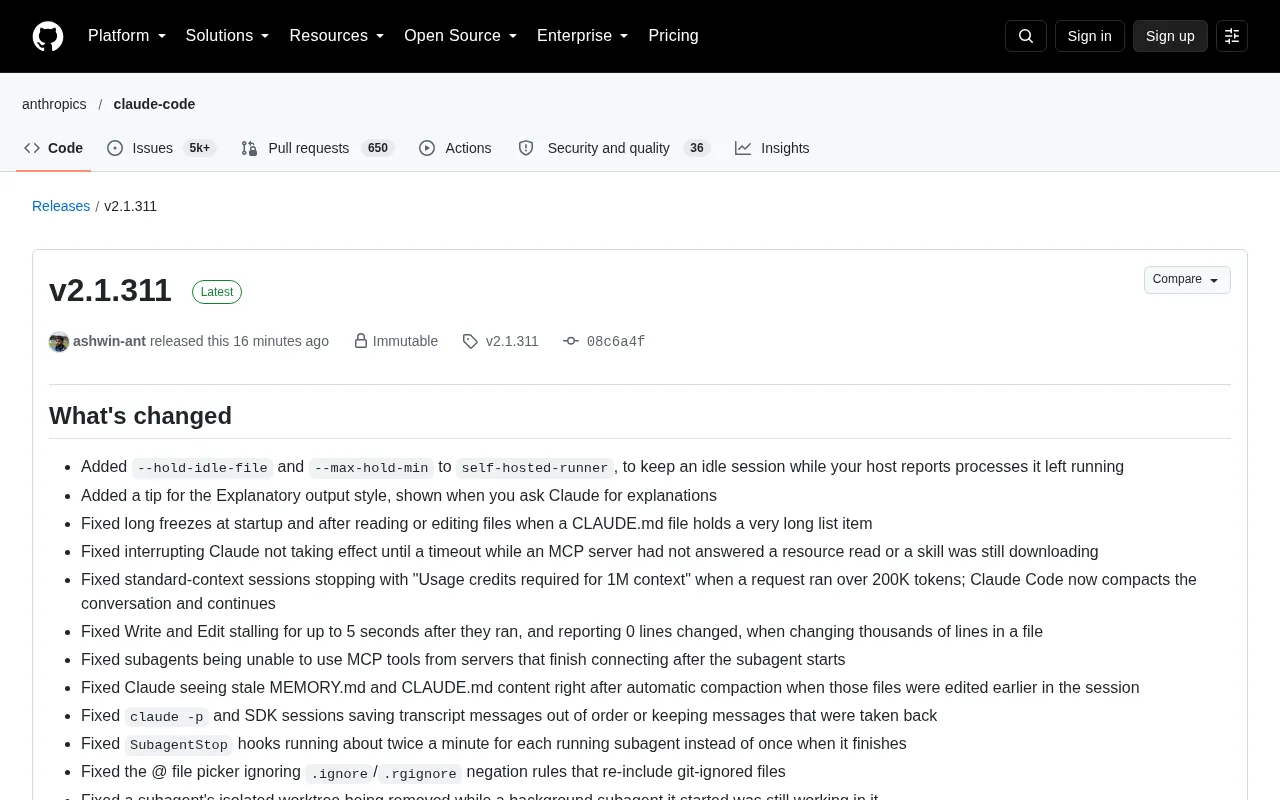1280x800 pixels.
Task: Click ashwin-ant's avatar image
Action: 59,342
